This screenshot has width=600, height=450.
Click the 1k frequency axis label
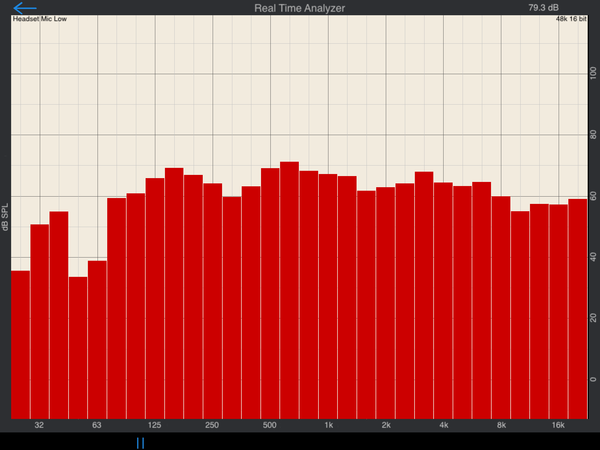(328, 425)
